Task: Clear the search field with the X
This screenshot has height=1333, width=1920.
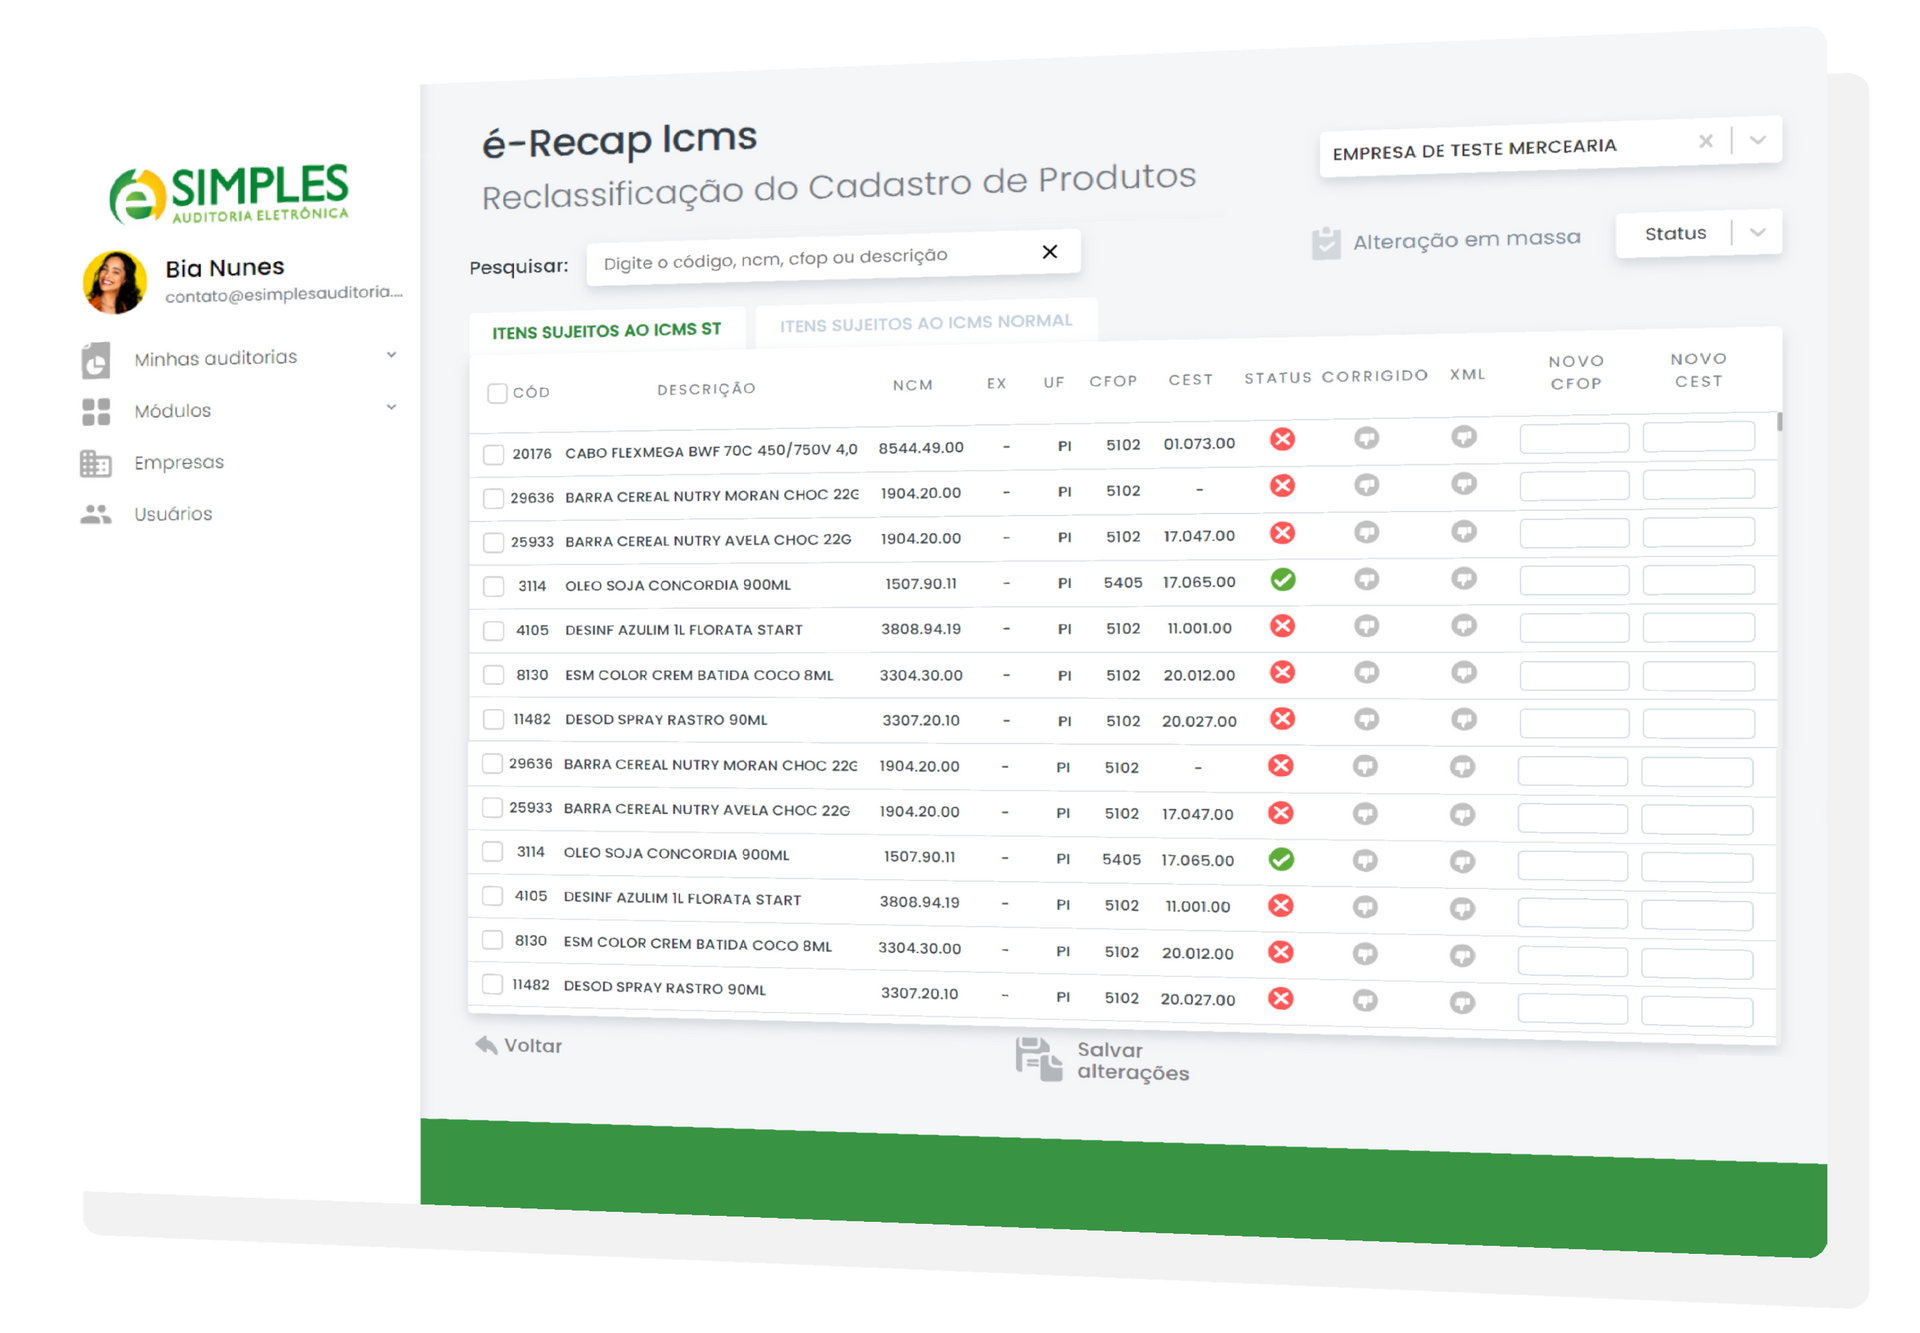Action: click(1050, 252)
